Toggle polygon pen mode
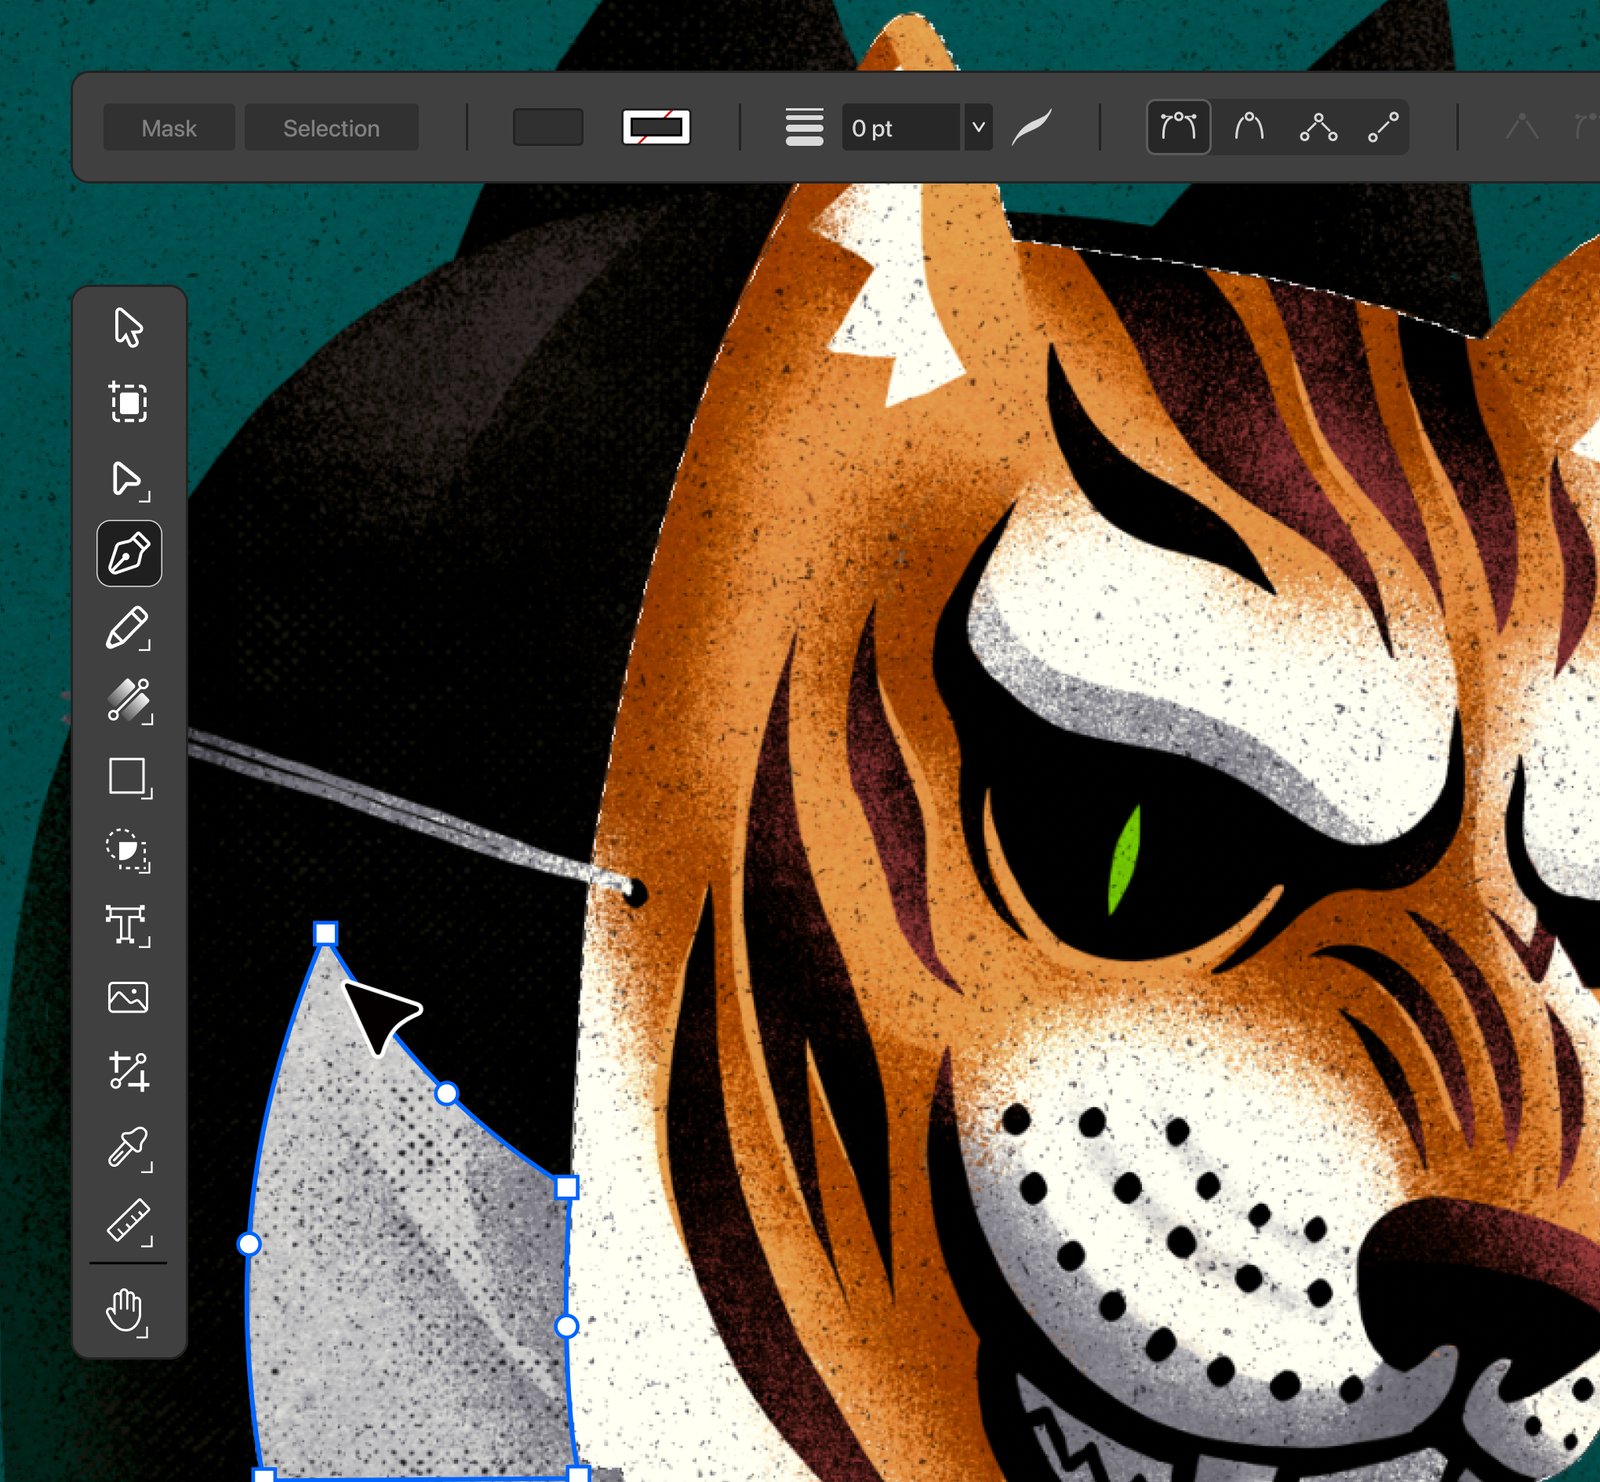 (x=1318, y=127)
